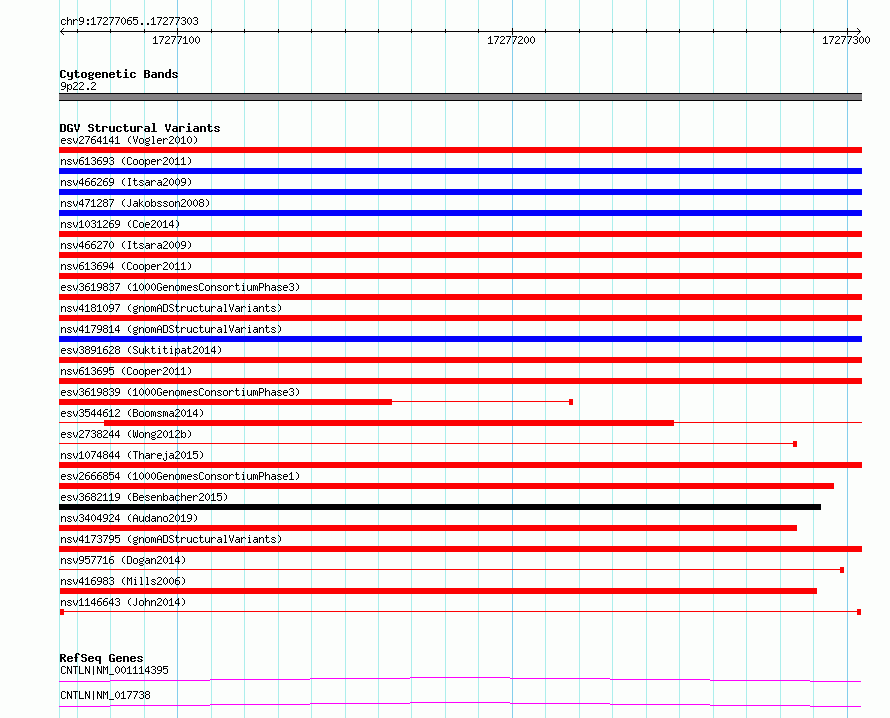
Task: Open esv2764141 (Vogler2010) variant label
Action: (x=129, y=140)
